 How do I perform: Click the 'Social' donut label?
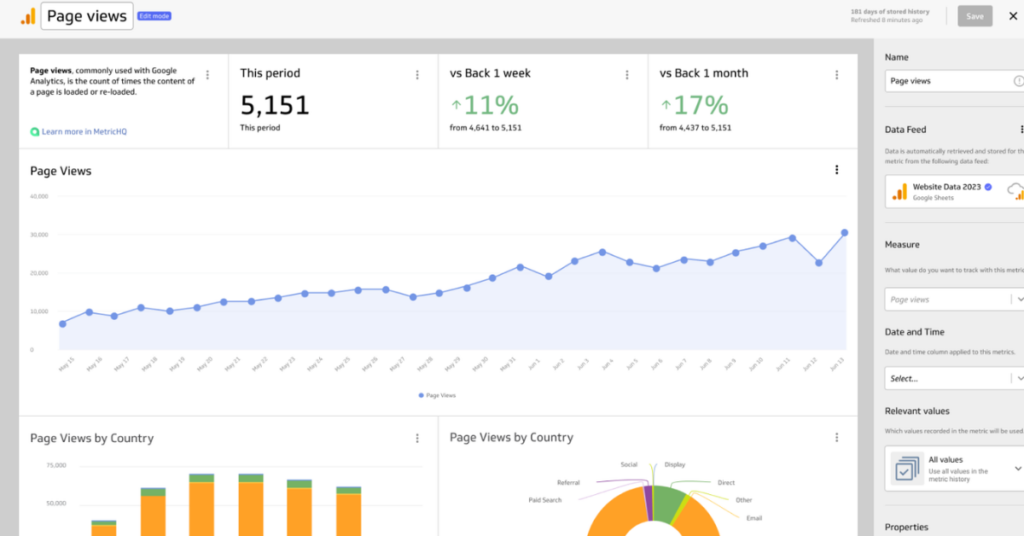(629, 465)
